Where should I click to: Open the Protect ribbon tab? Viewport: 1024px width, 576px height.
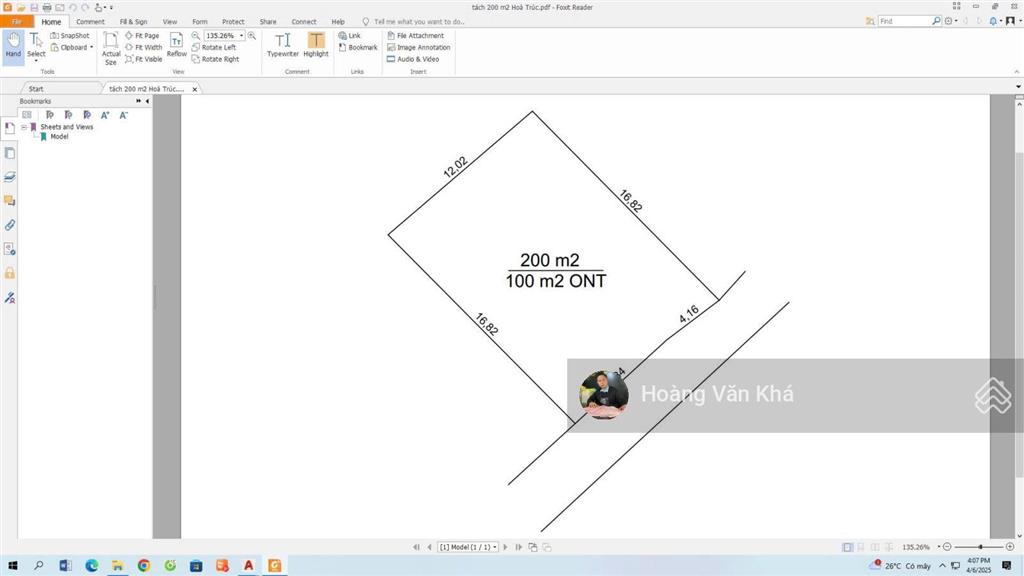[233, 21]
